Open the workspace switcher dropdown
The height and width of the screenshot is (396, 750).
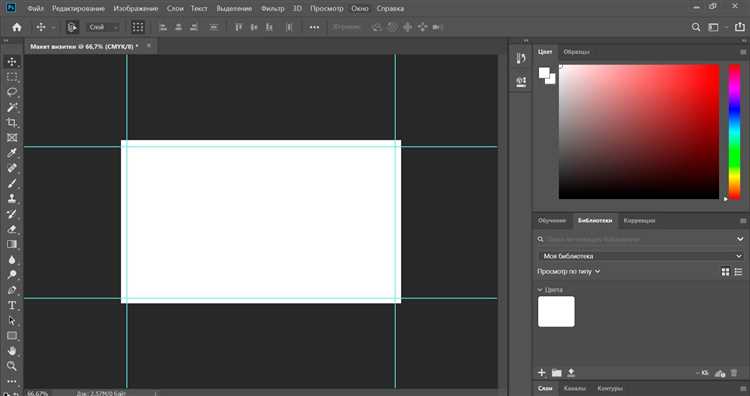tap(716, 27)
